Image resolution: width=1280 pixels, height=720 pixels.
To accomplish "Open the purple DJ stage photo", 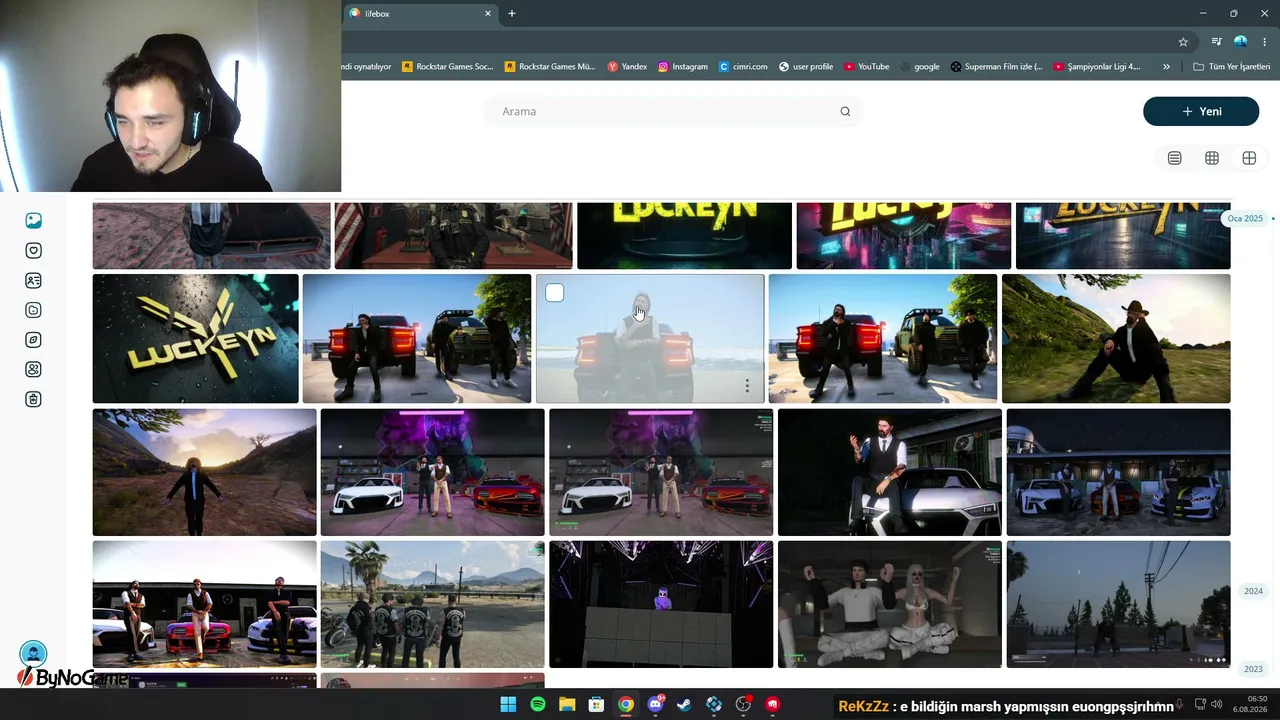I will pyautogui.click(x=661, y=604).
